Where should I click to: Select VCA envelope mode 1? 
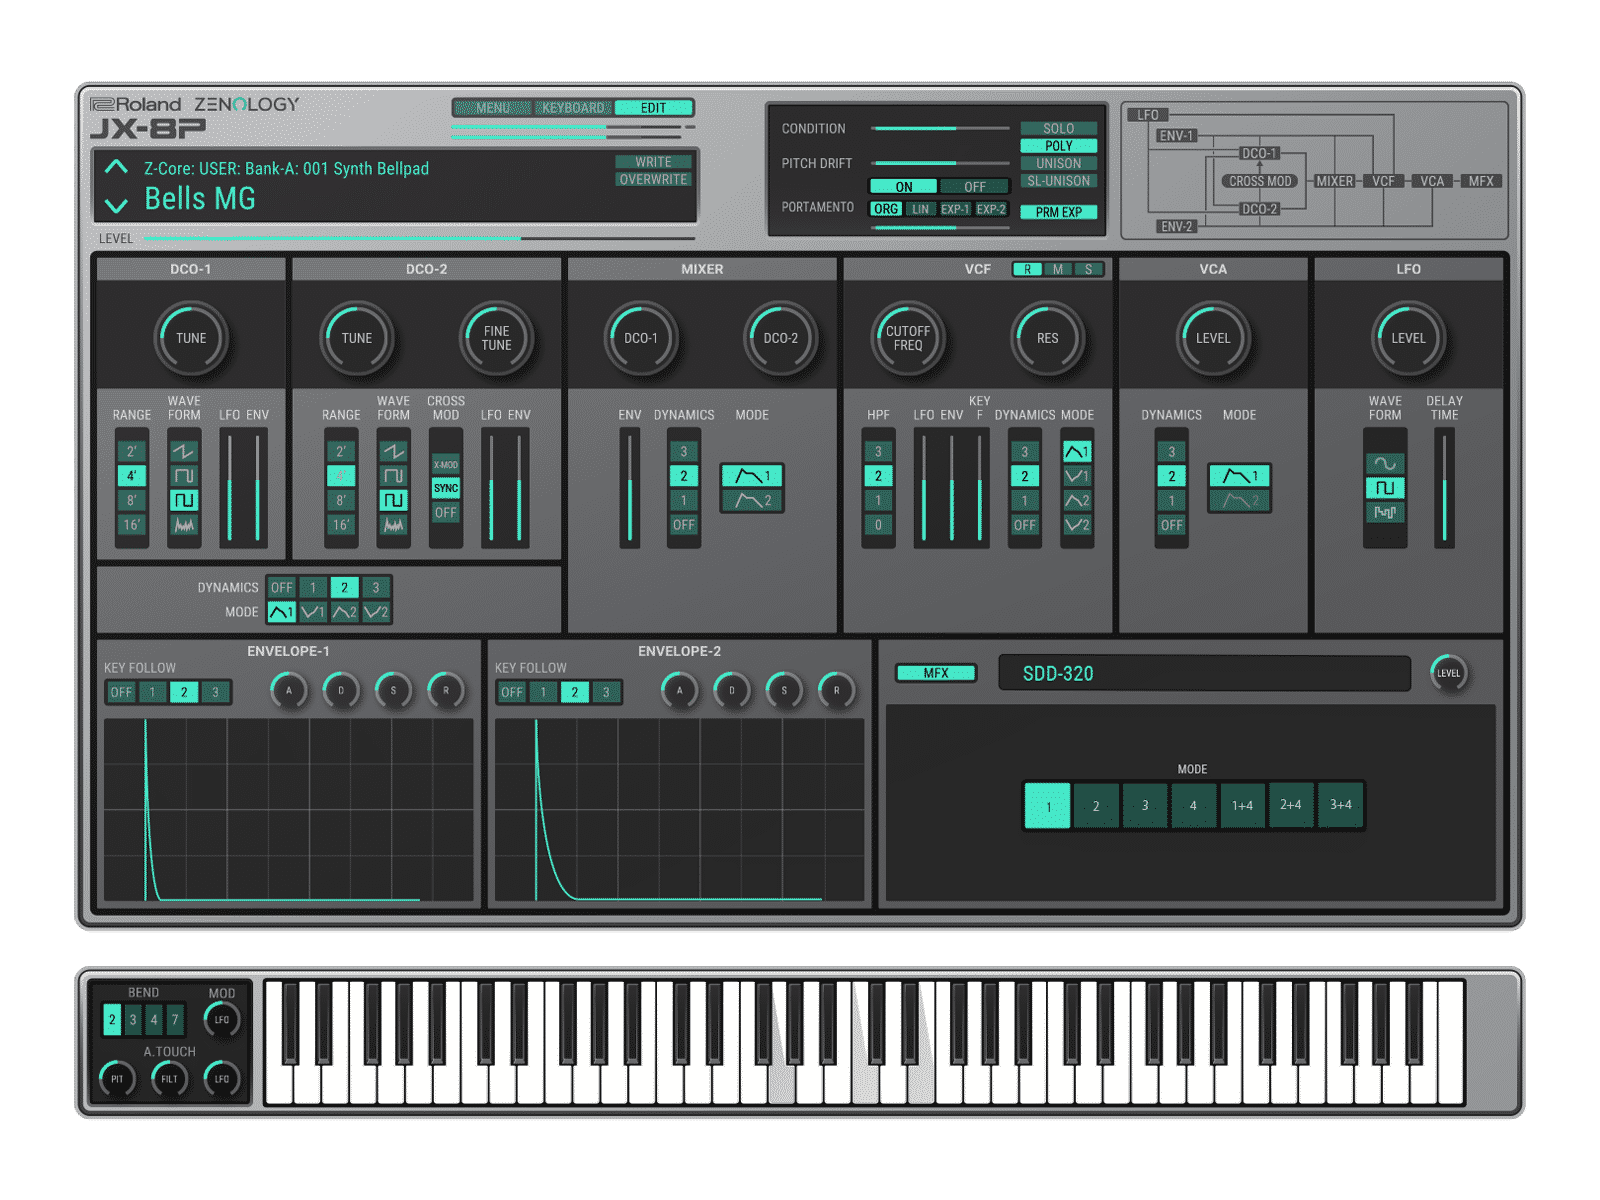(x=1240, y=476)
